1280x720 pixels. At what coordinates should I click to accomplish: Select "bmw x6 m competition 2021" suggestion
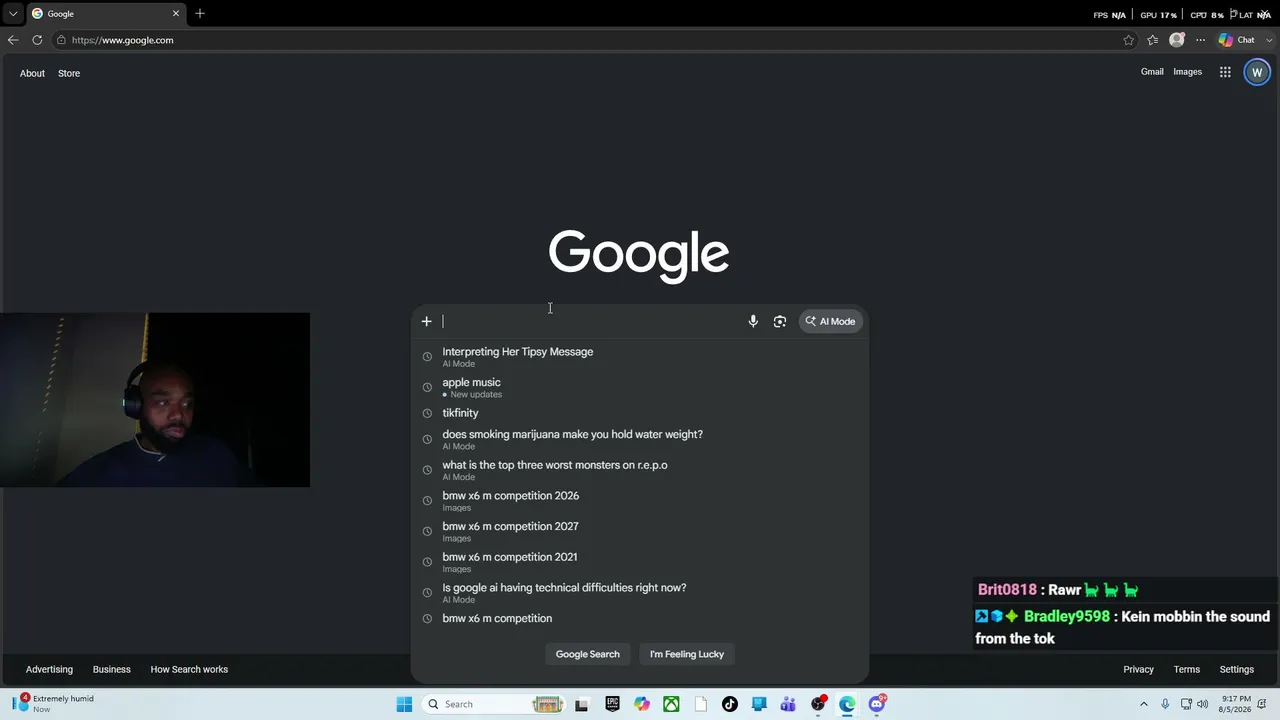click(x=640, y=562)
